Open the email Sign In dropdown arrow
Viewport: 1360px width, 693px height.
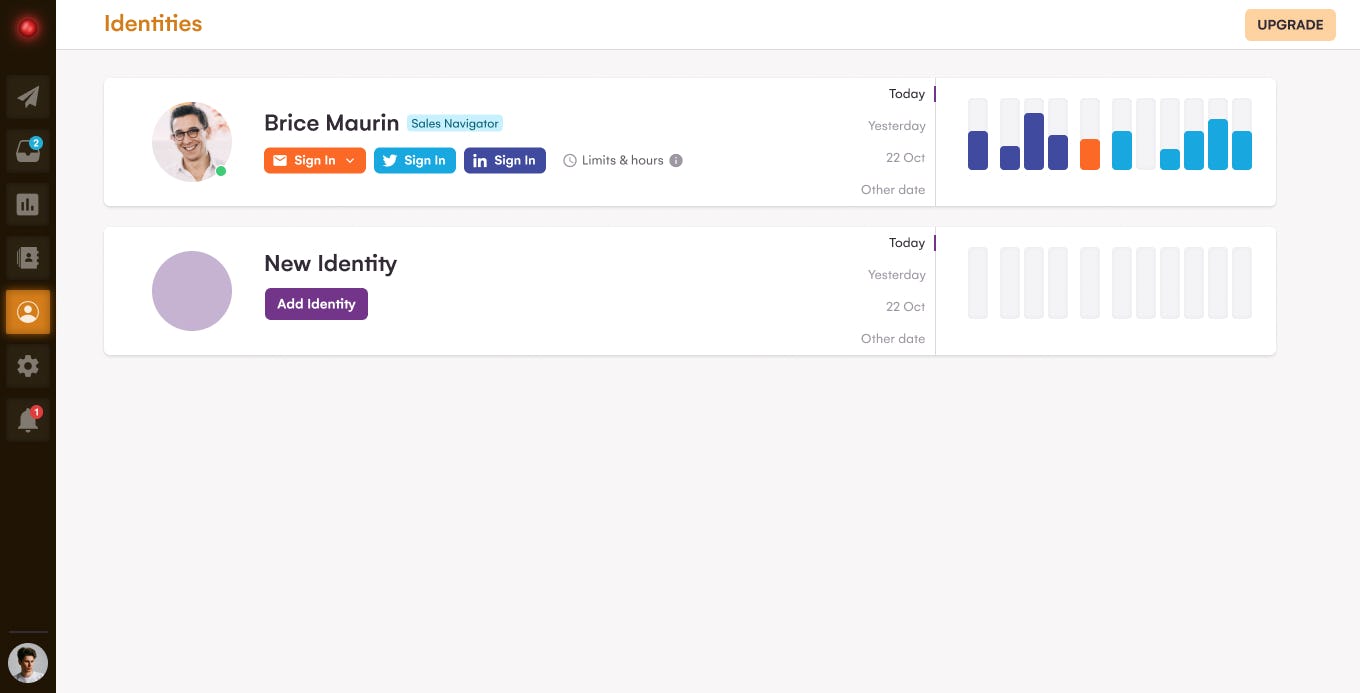[x=350, y=160]
